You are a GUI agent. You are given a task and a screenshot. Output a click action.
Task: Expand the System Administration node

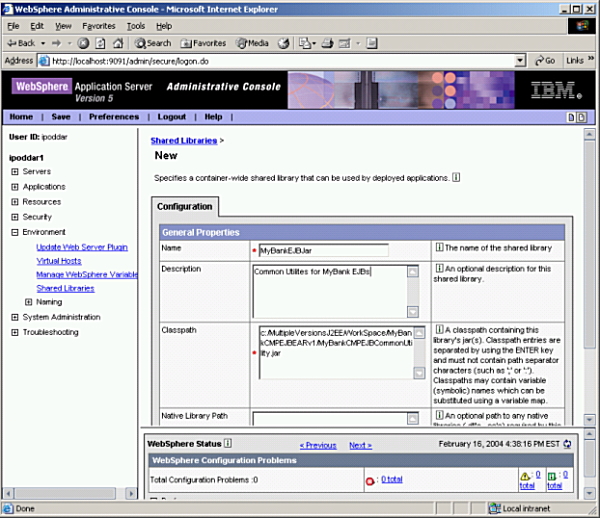[x=15, y=317]
